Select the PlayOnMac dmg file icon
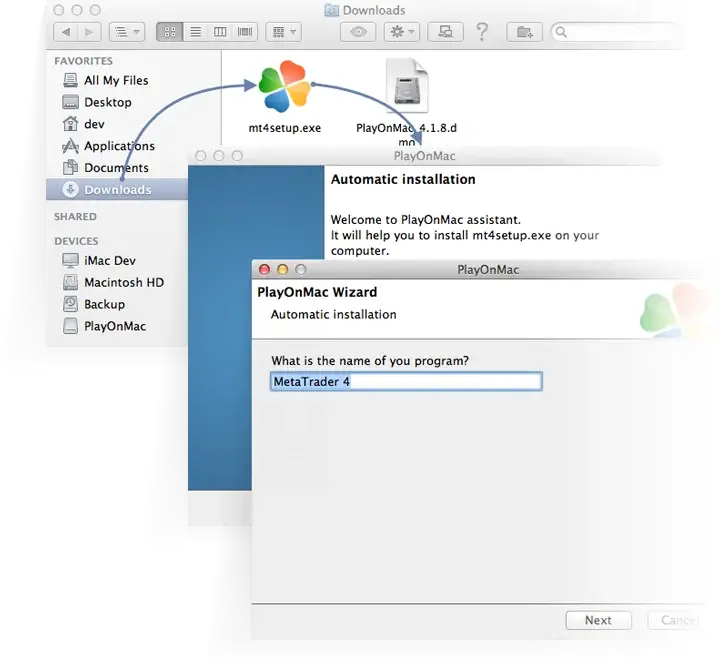The height and width of the screenshot is (664, 728). pyautogui.click(x=407, y=85)
